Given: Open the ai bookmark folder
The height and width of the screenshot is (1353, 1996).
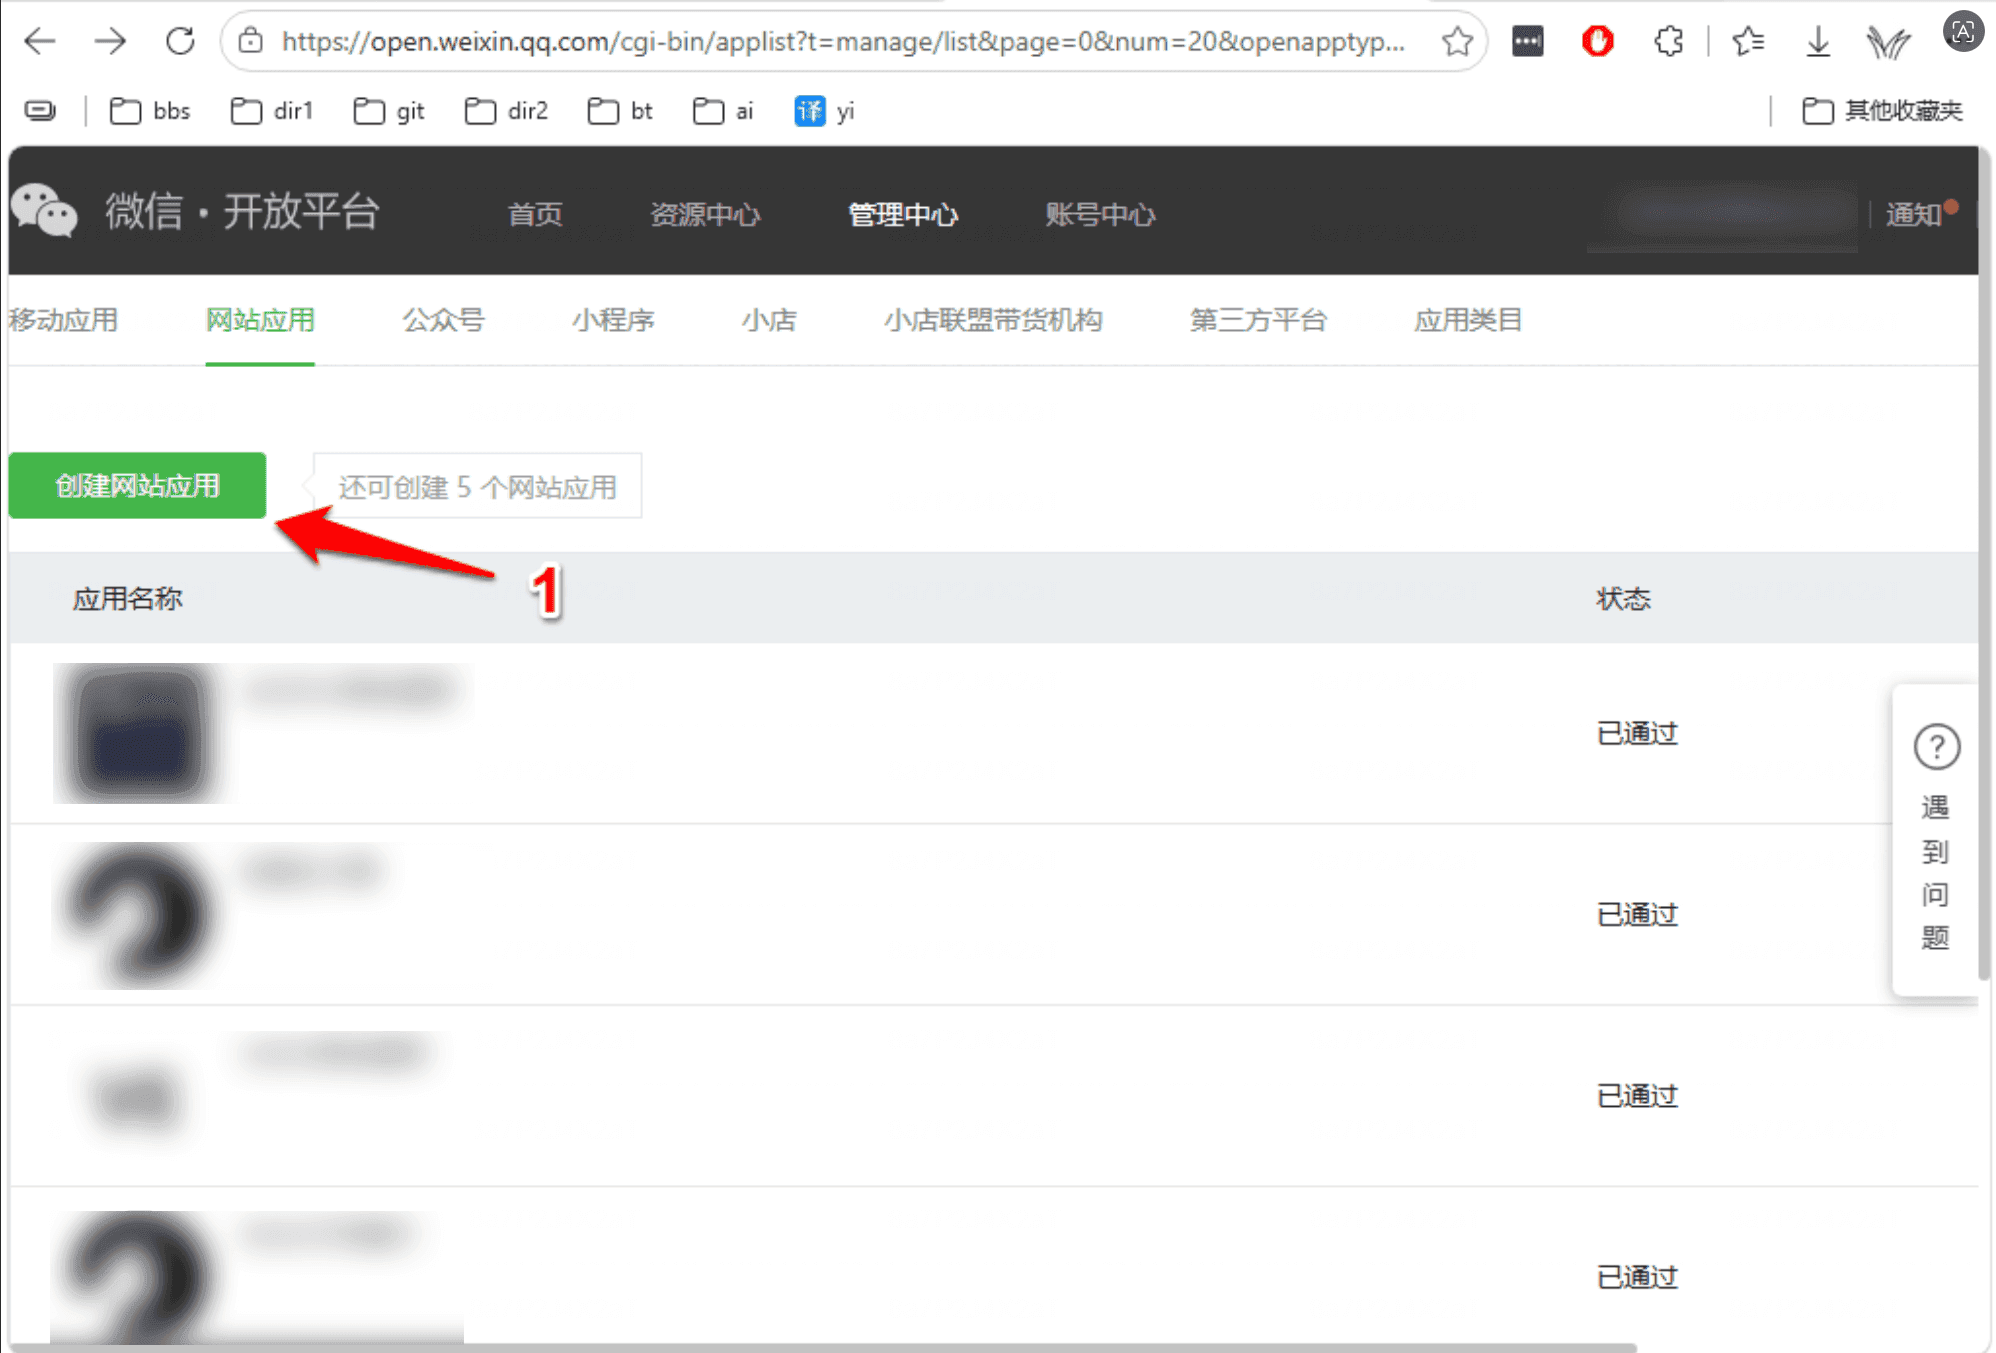Looking at the screenshot, I should 723,111.
